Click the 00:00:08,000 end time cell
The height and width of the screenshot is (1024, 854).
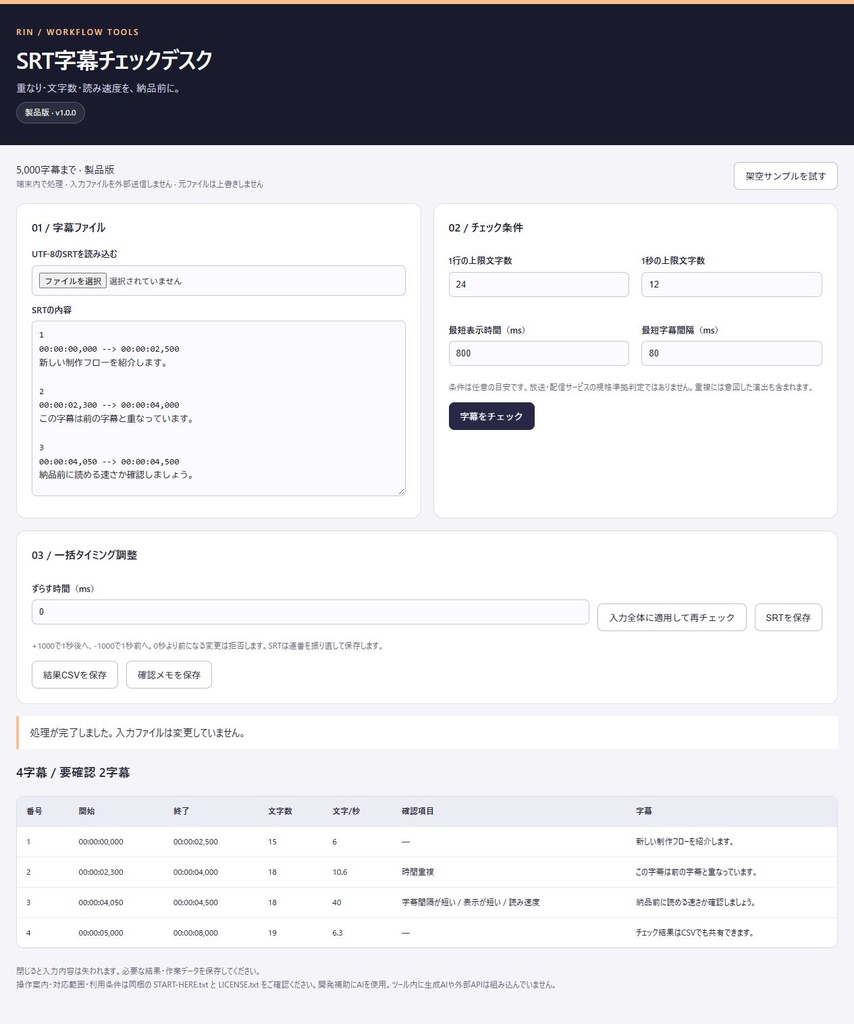pyautogui.click(x=196, y=933)
